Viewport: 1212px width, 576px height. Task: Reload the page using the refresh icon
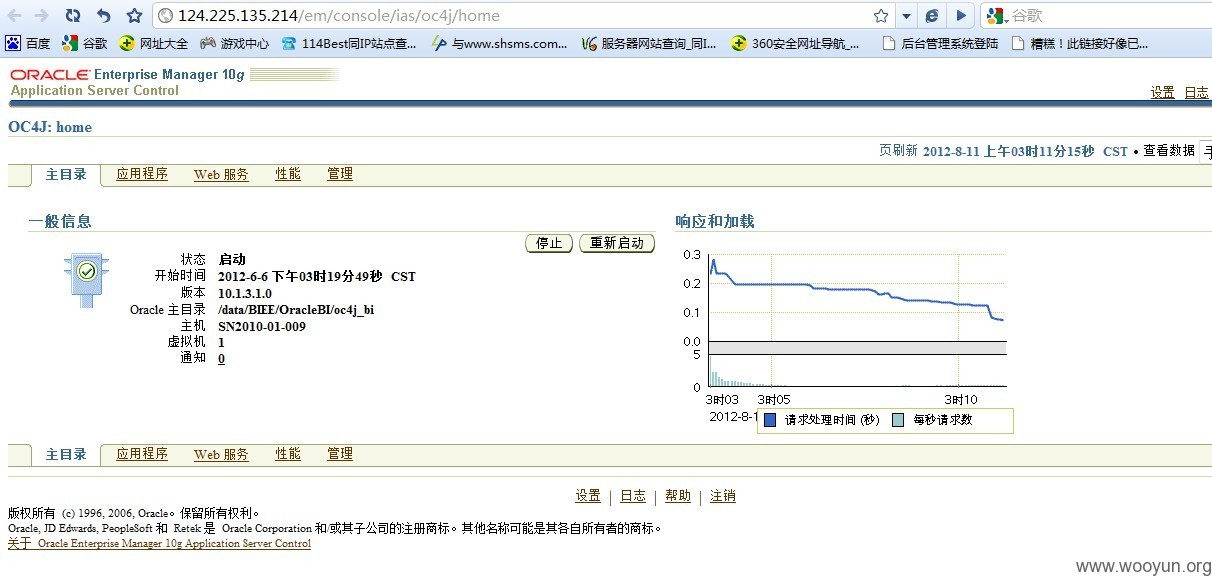pos(73,16)
